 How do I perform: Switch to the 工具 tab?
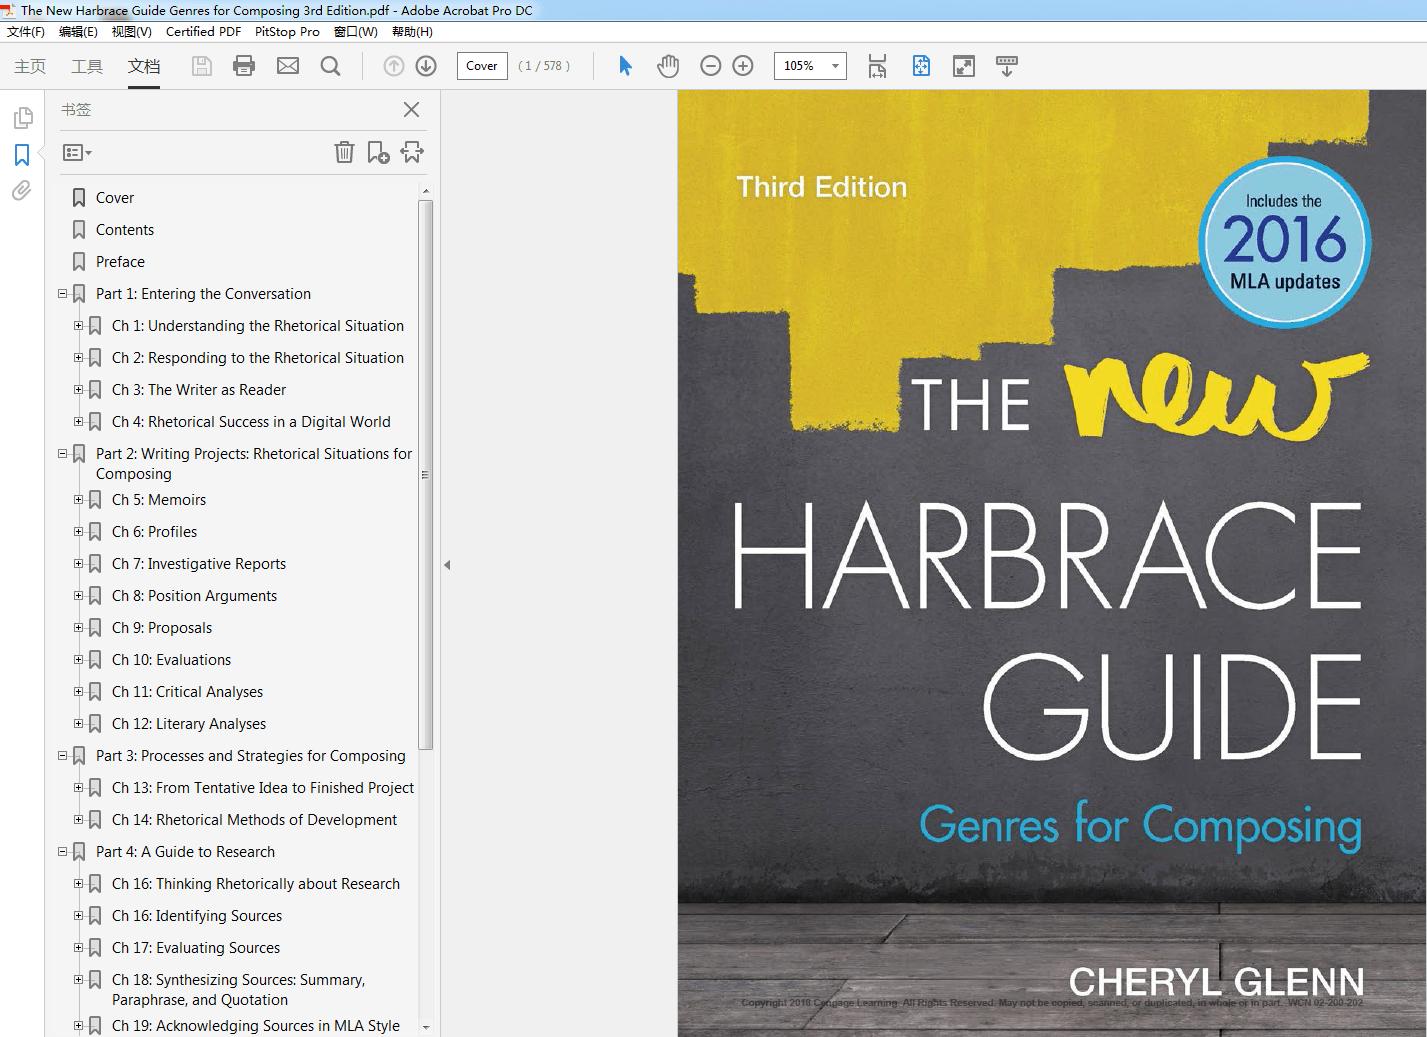[87, 66]
